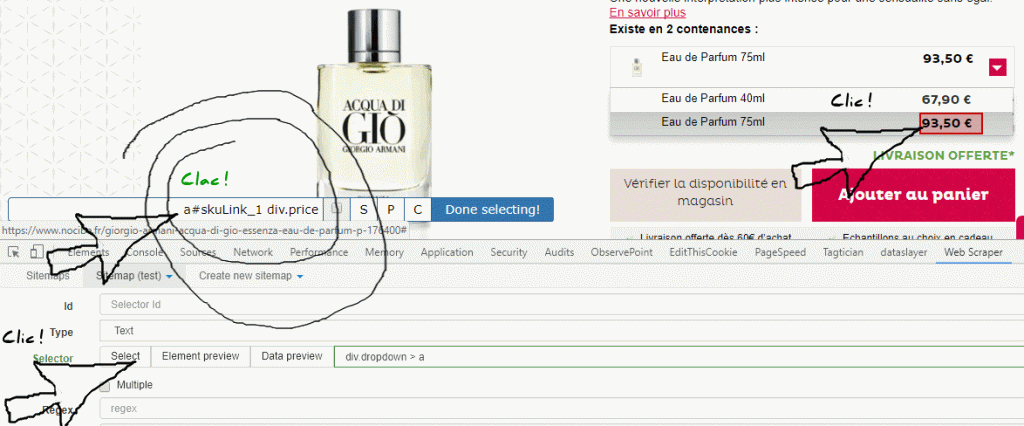
Task: Click the DevTools inspect element cursor icon
Action: [14, 252]
